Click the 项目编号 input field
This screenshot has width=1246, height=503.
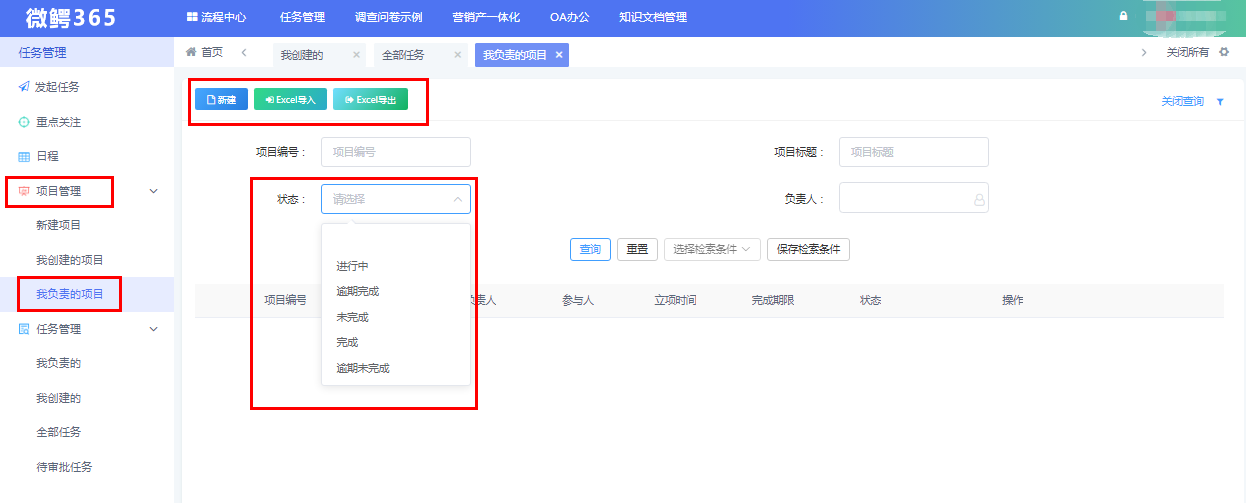click(x=395, y=152)
